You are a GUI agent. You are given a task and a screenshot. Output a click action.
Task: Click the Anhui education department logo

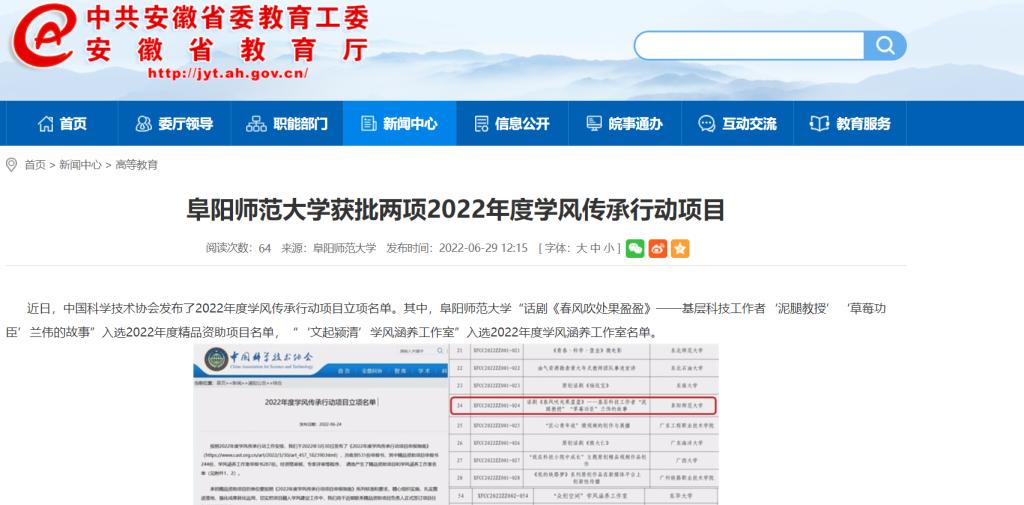[x=40, y=42]
